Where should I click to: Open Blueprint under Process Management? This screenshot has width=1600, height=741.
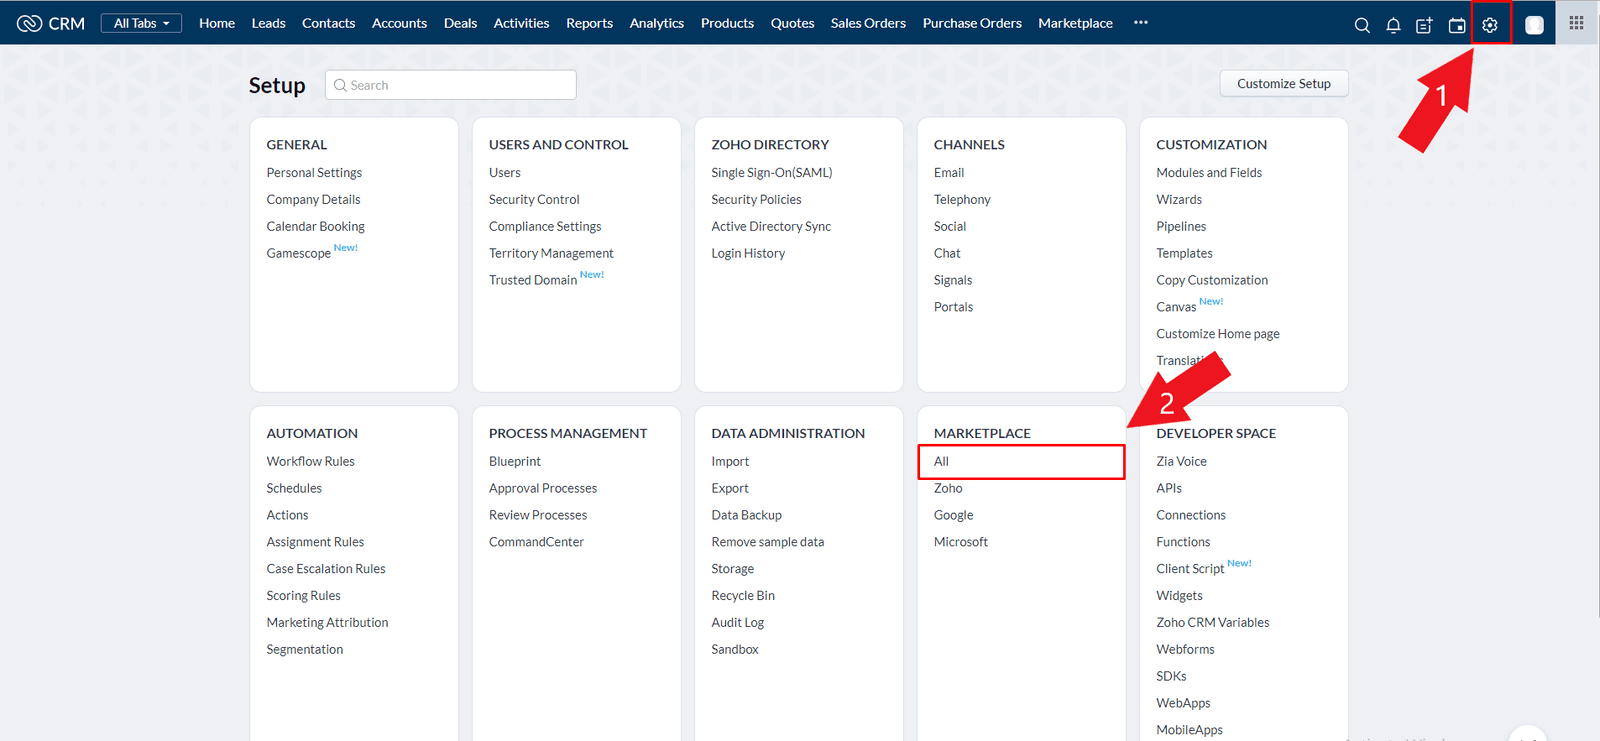[x=515, y=462]
